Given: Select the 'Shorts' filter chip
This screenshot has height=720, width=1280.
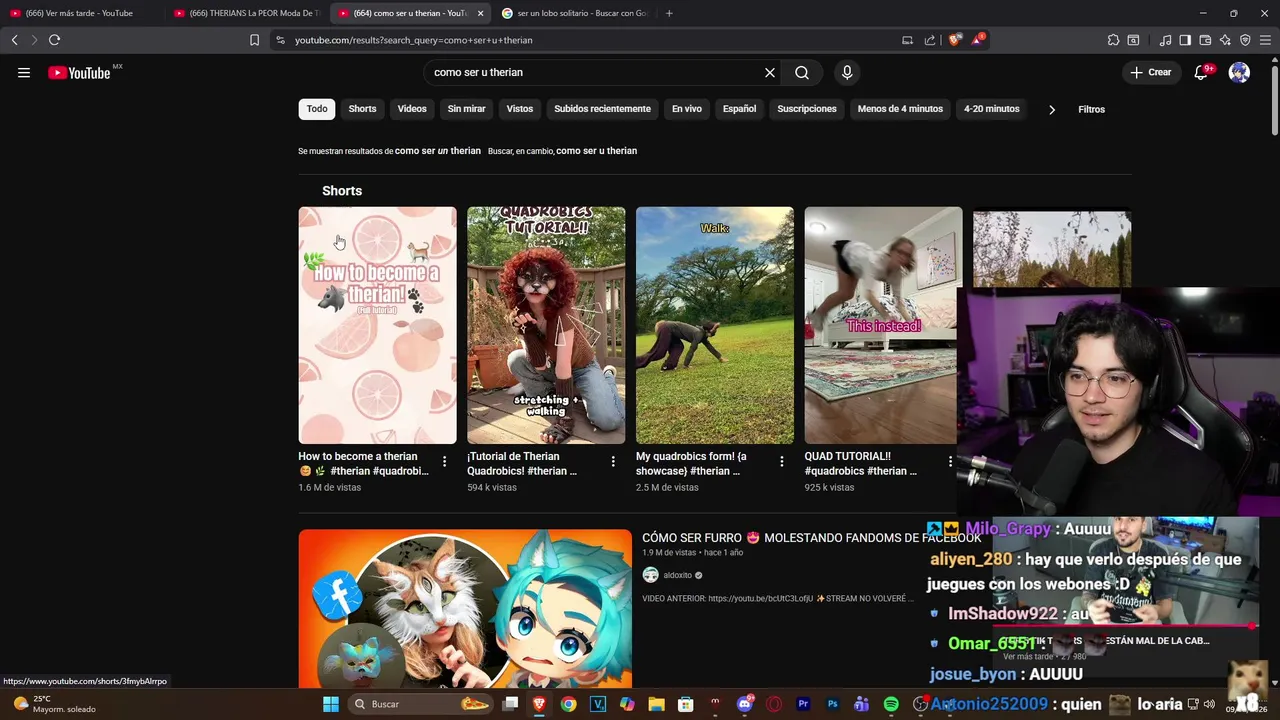Looking at the screenshot, I should [362, 109].
